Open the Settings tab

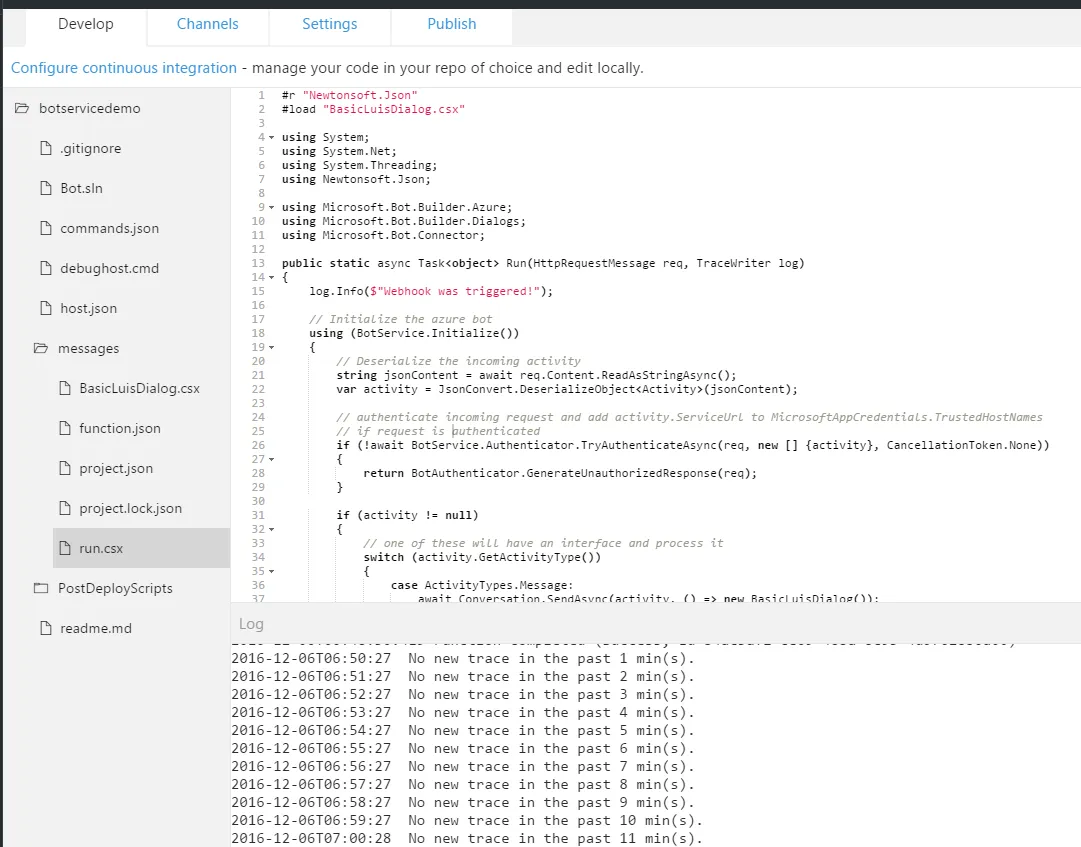tap(330, 24)
